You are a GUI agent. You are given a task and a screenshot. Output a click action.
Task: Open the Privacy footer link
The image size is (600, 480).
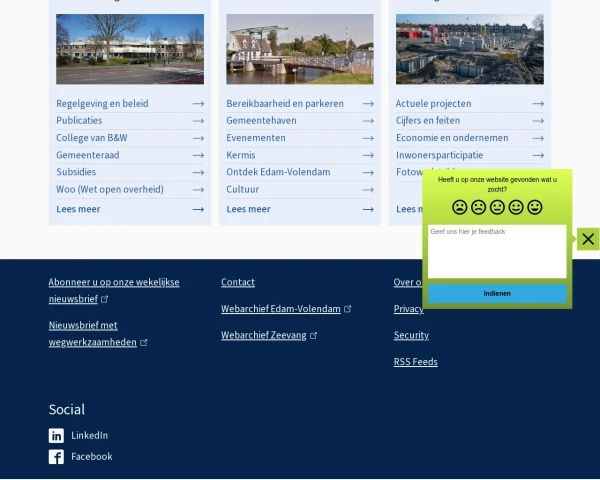pyautogui.click(x=408, y=309)
